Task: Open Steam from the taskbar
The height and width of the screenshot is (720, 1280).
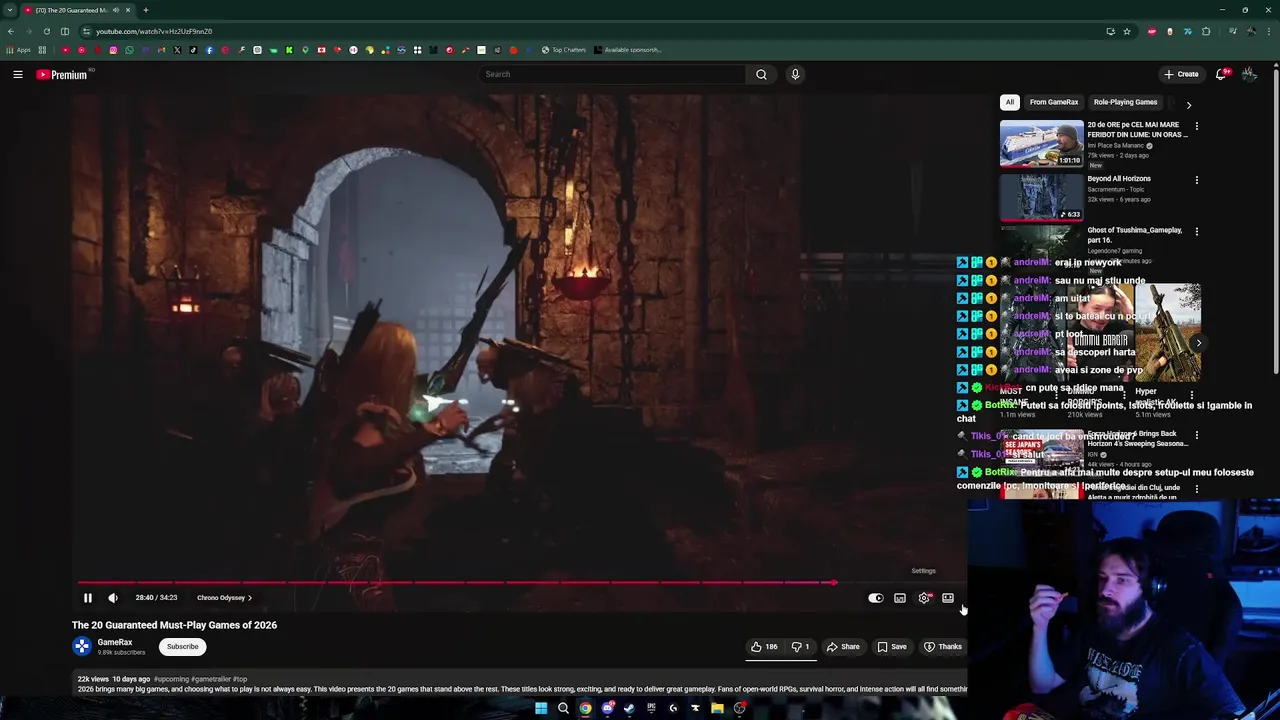Action: (x=629, y=708)
